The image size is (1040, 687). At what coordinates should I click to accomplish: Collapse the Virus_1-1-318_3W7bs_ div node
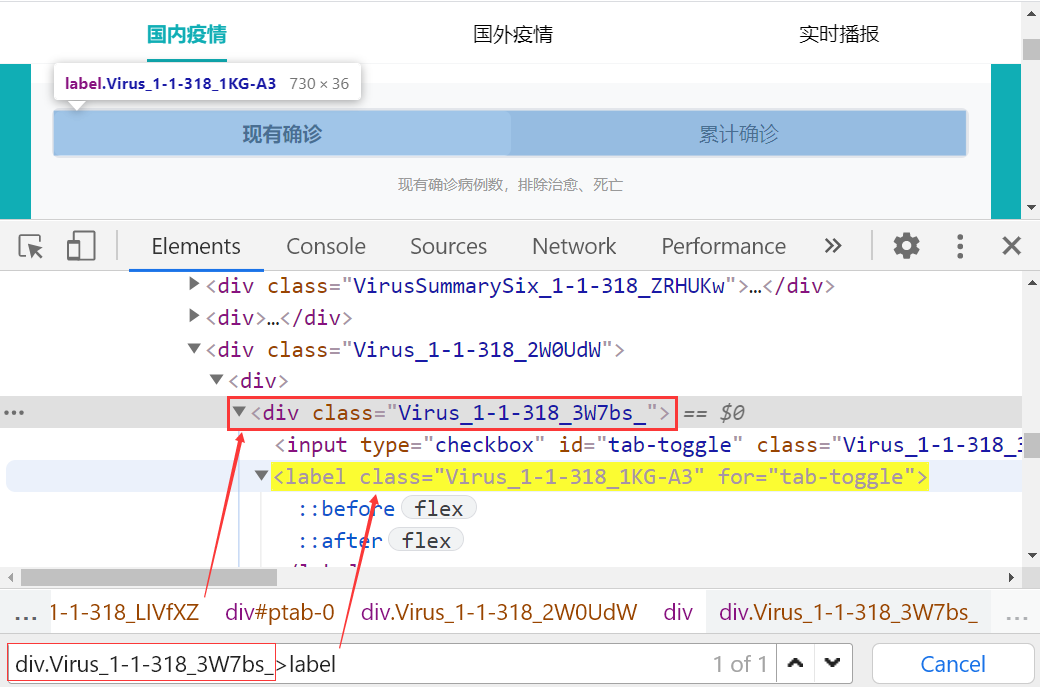point(239,412)
